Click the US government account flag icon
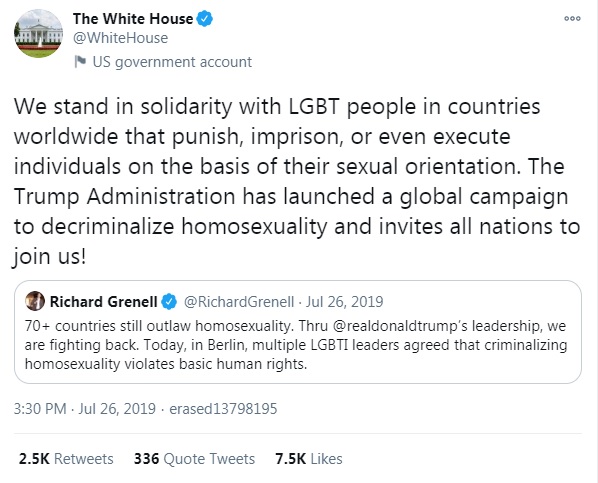The height and width of the screenshot is (483, 598). coord(80,61)
